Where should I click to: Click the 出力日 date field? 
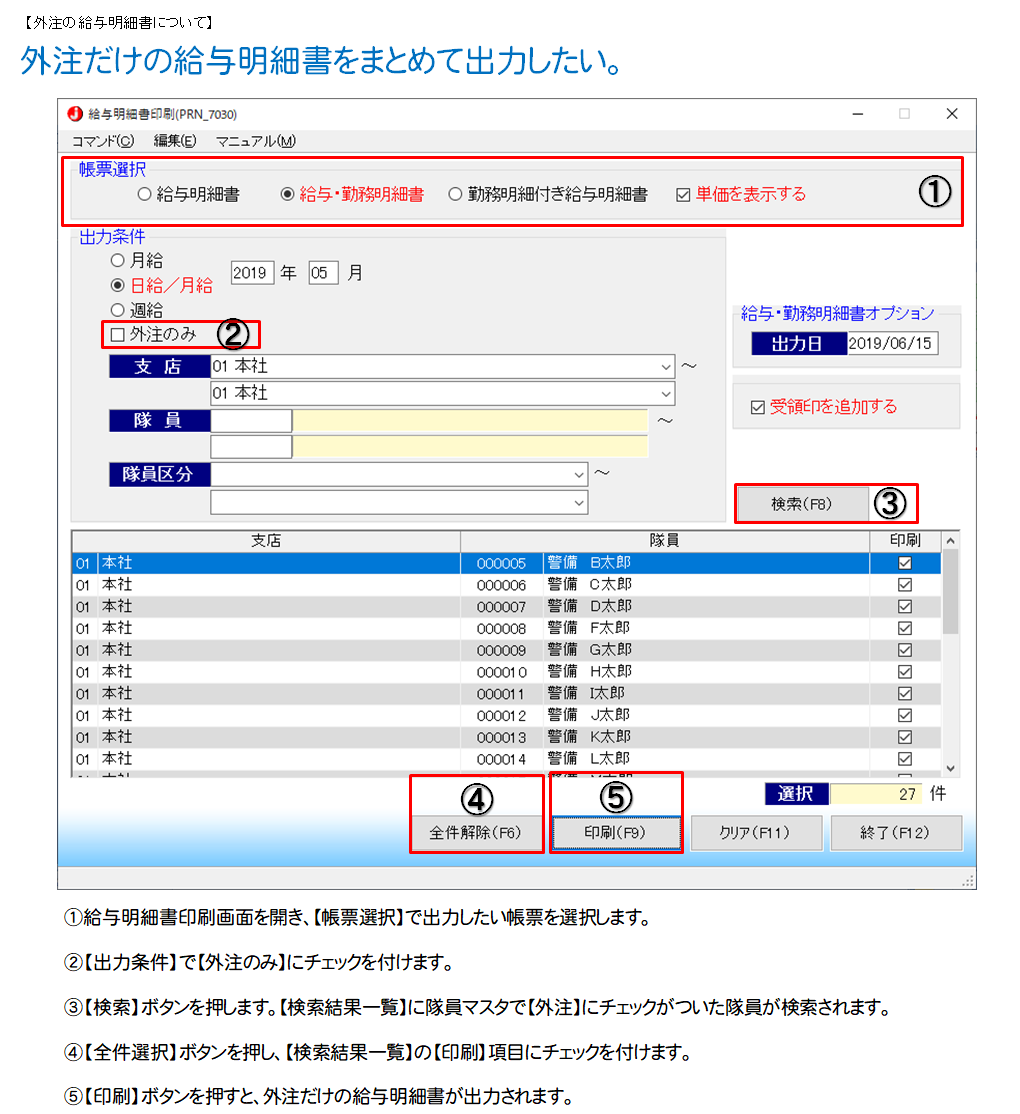tap(892, 344)
